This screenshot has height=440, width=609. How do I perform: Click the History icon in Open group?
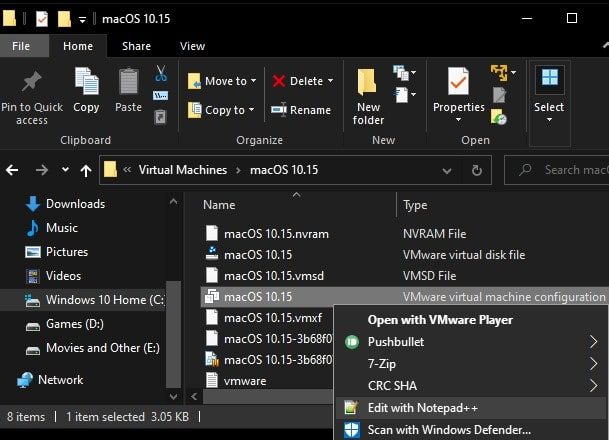pyautogui.click(x=499, y=117)
